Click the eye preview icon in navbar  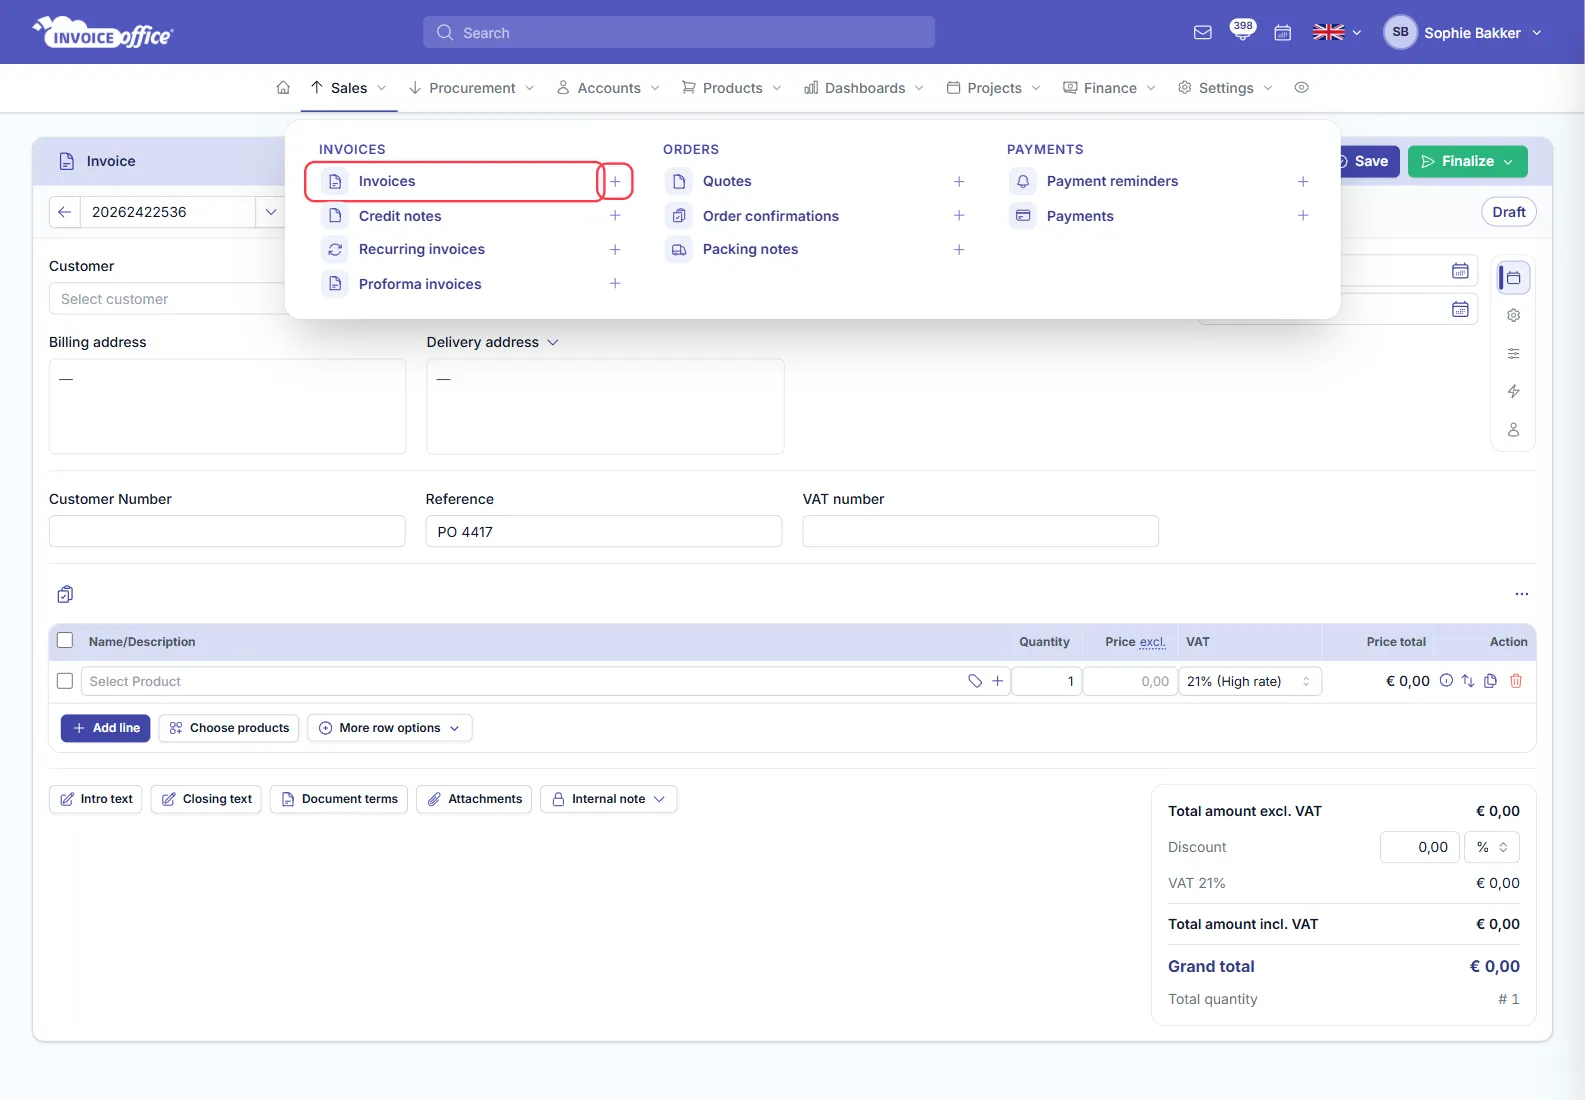pos(1301,88)
